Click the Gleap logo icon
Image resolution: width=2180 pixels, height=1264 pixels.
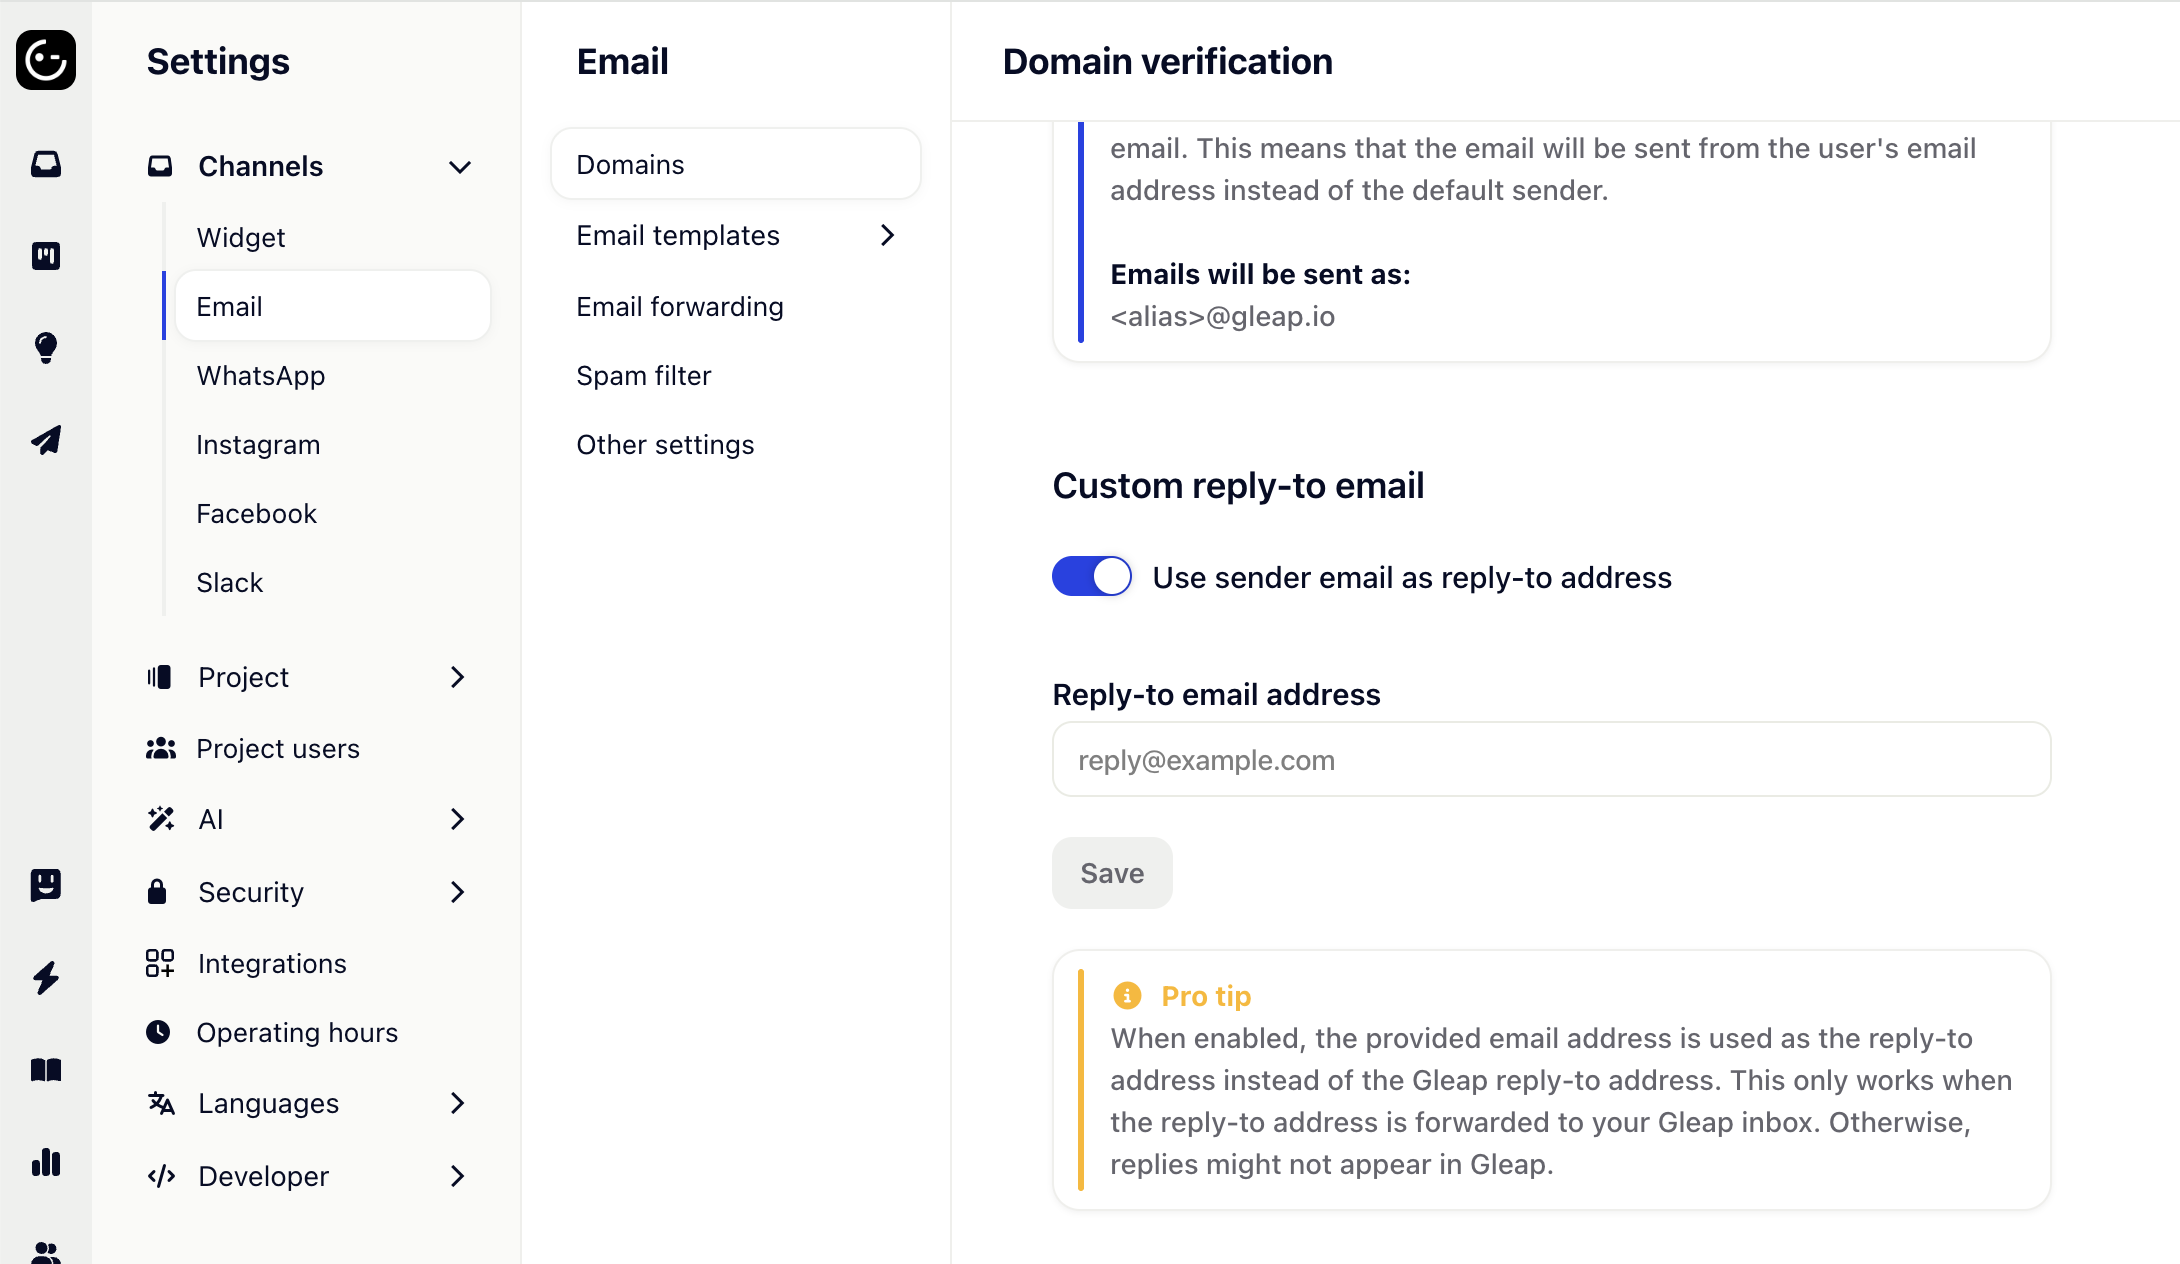46,60
